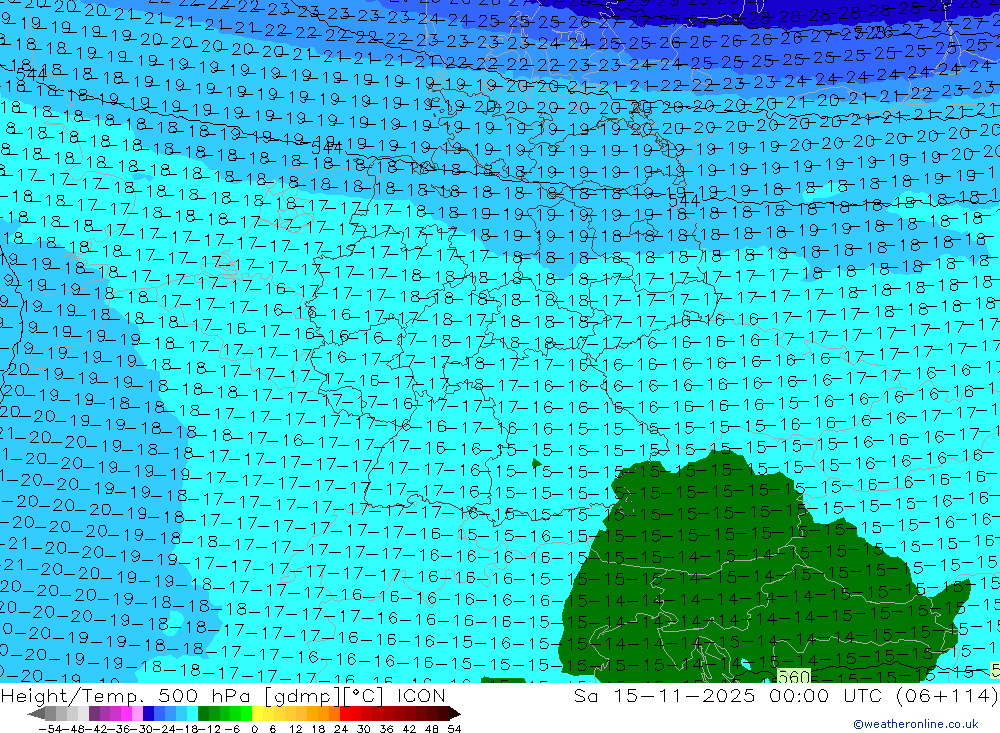Click the map title 'Height/Temp. 500 hPa'
This screenshot has width=1000, height=733.
pyautogui.click(x=126, y=695)
